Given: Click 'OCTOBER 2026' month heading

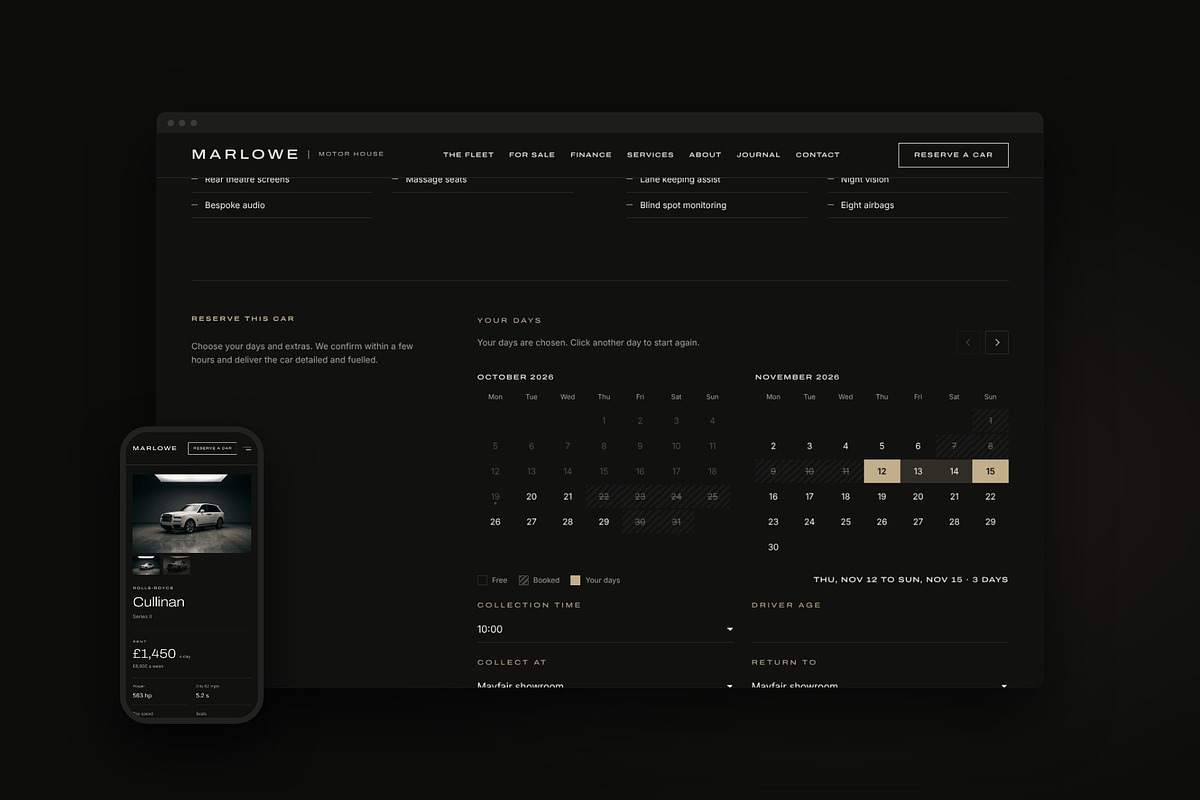Looking at the screenshot, I should click(515, 377).
